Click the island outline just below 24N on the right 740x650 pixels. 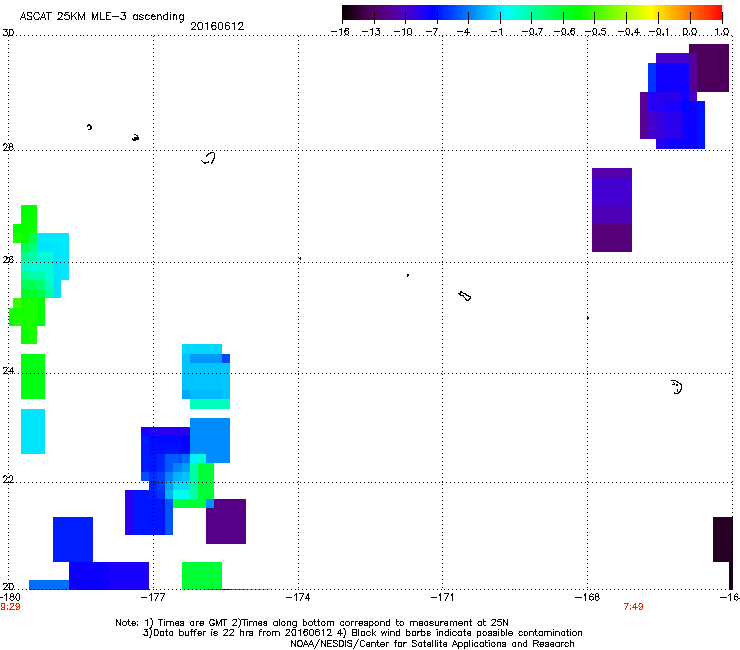pos(676,387)
